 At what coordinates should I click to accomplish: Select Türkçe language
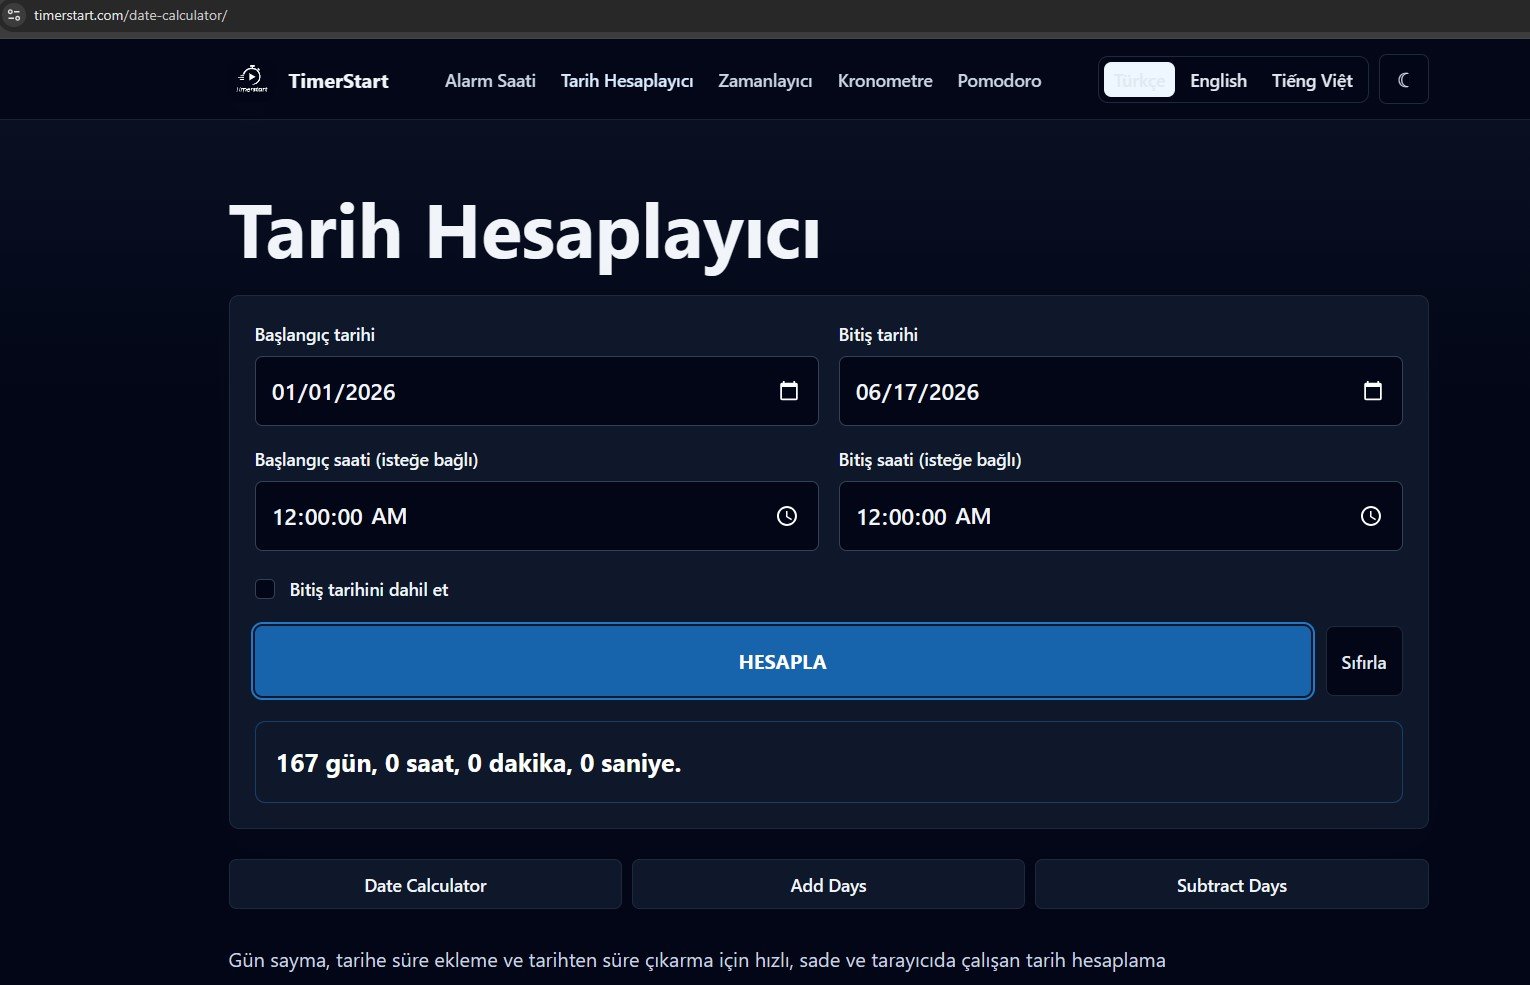(1139, 80)
